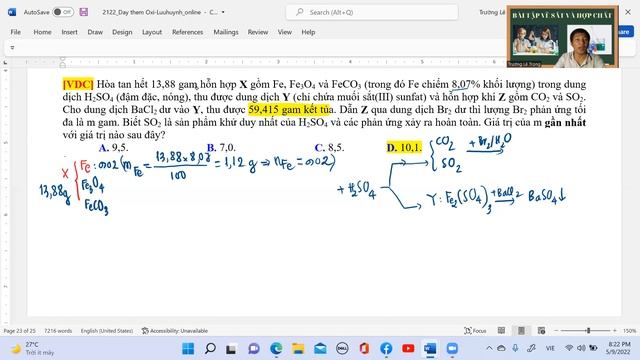Expand hidden system tray icons chevron
The image size is (640, 360).
[489, 348]
